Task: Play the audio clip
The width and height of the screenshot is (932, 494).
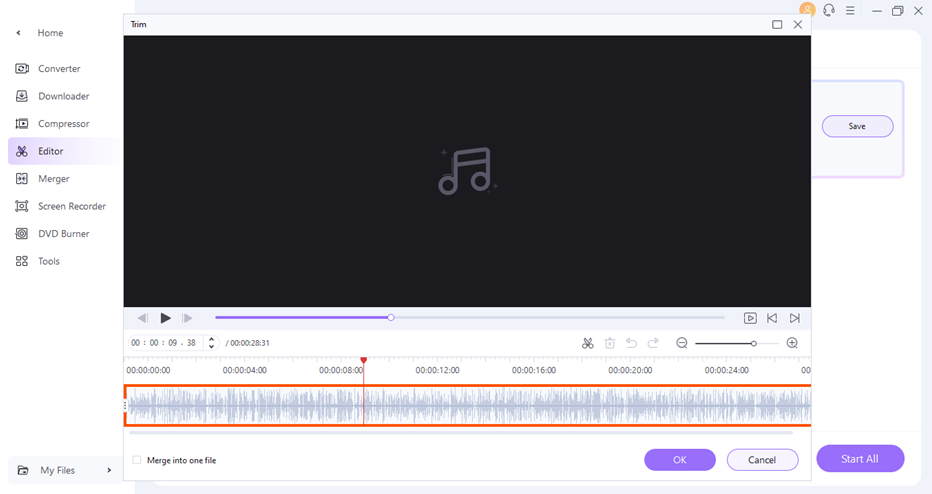Action: tap(165, 318)
